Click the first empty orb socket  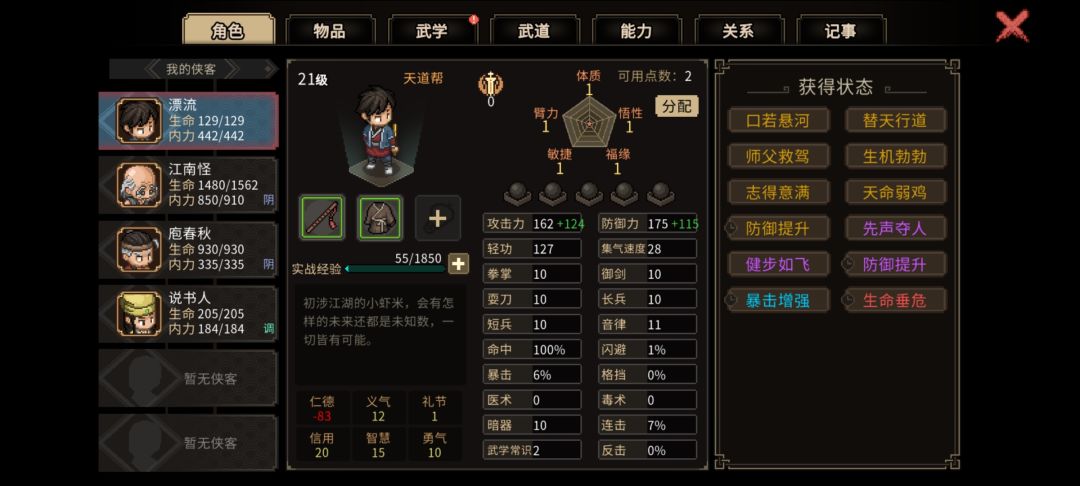click(x=517, y=193)
